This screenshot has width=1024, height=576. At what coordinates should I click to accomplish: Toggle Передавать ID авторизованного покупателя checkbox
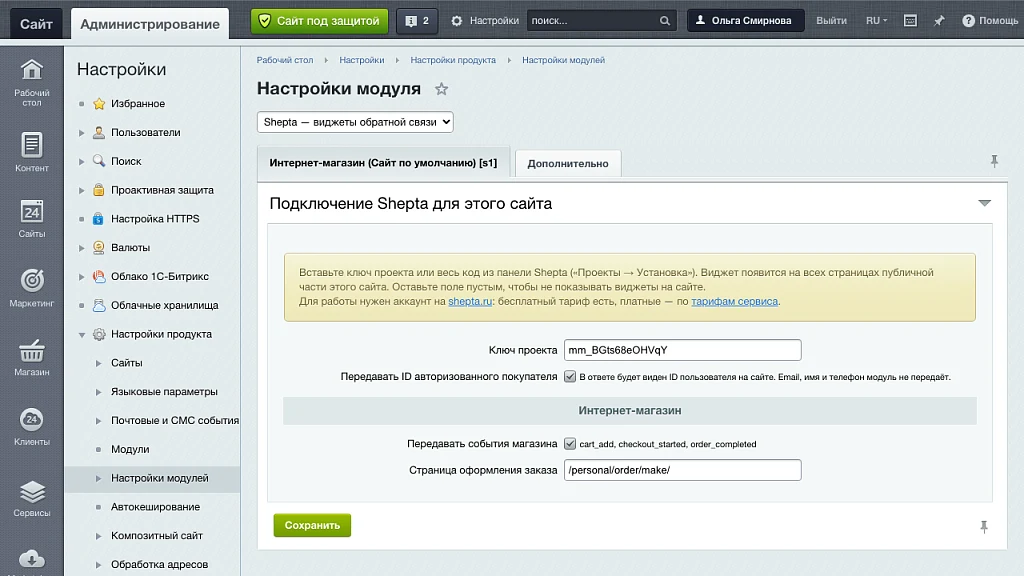pyautogui.click(x=570, y=376)
